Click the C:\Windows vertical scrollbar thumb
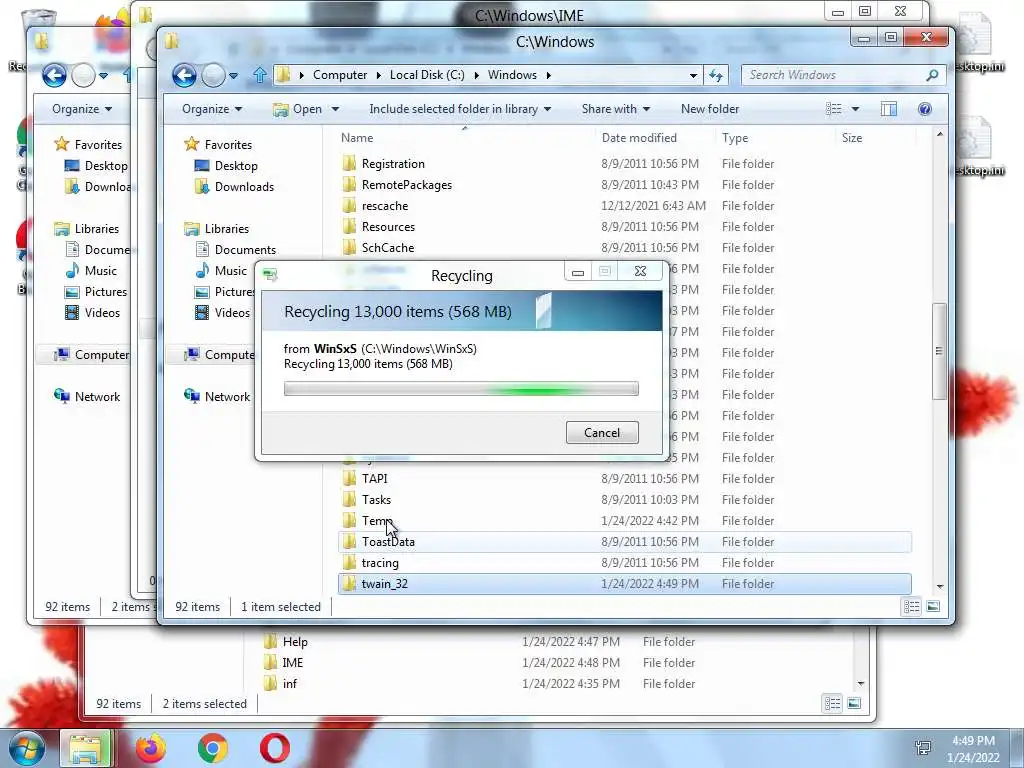 pyautogui.click(x=939, y=351)
